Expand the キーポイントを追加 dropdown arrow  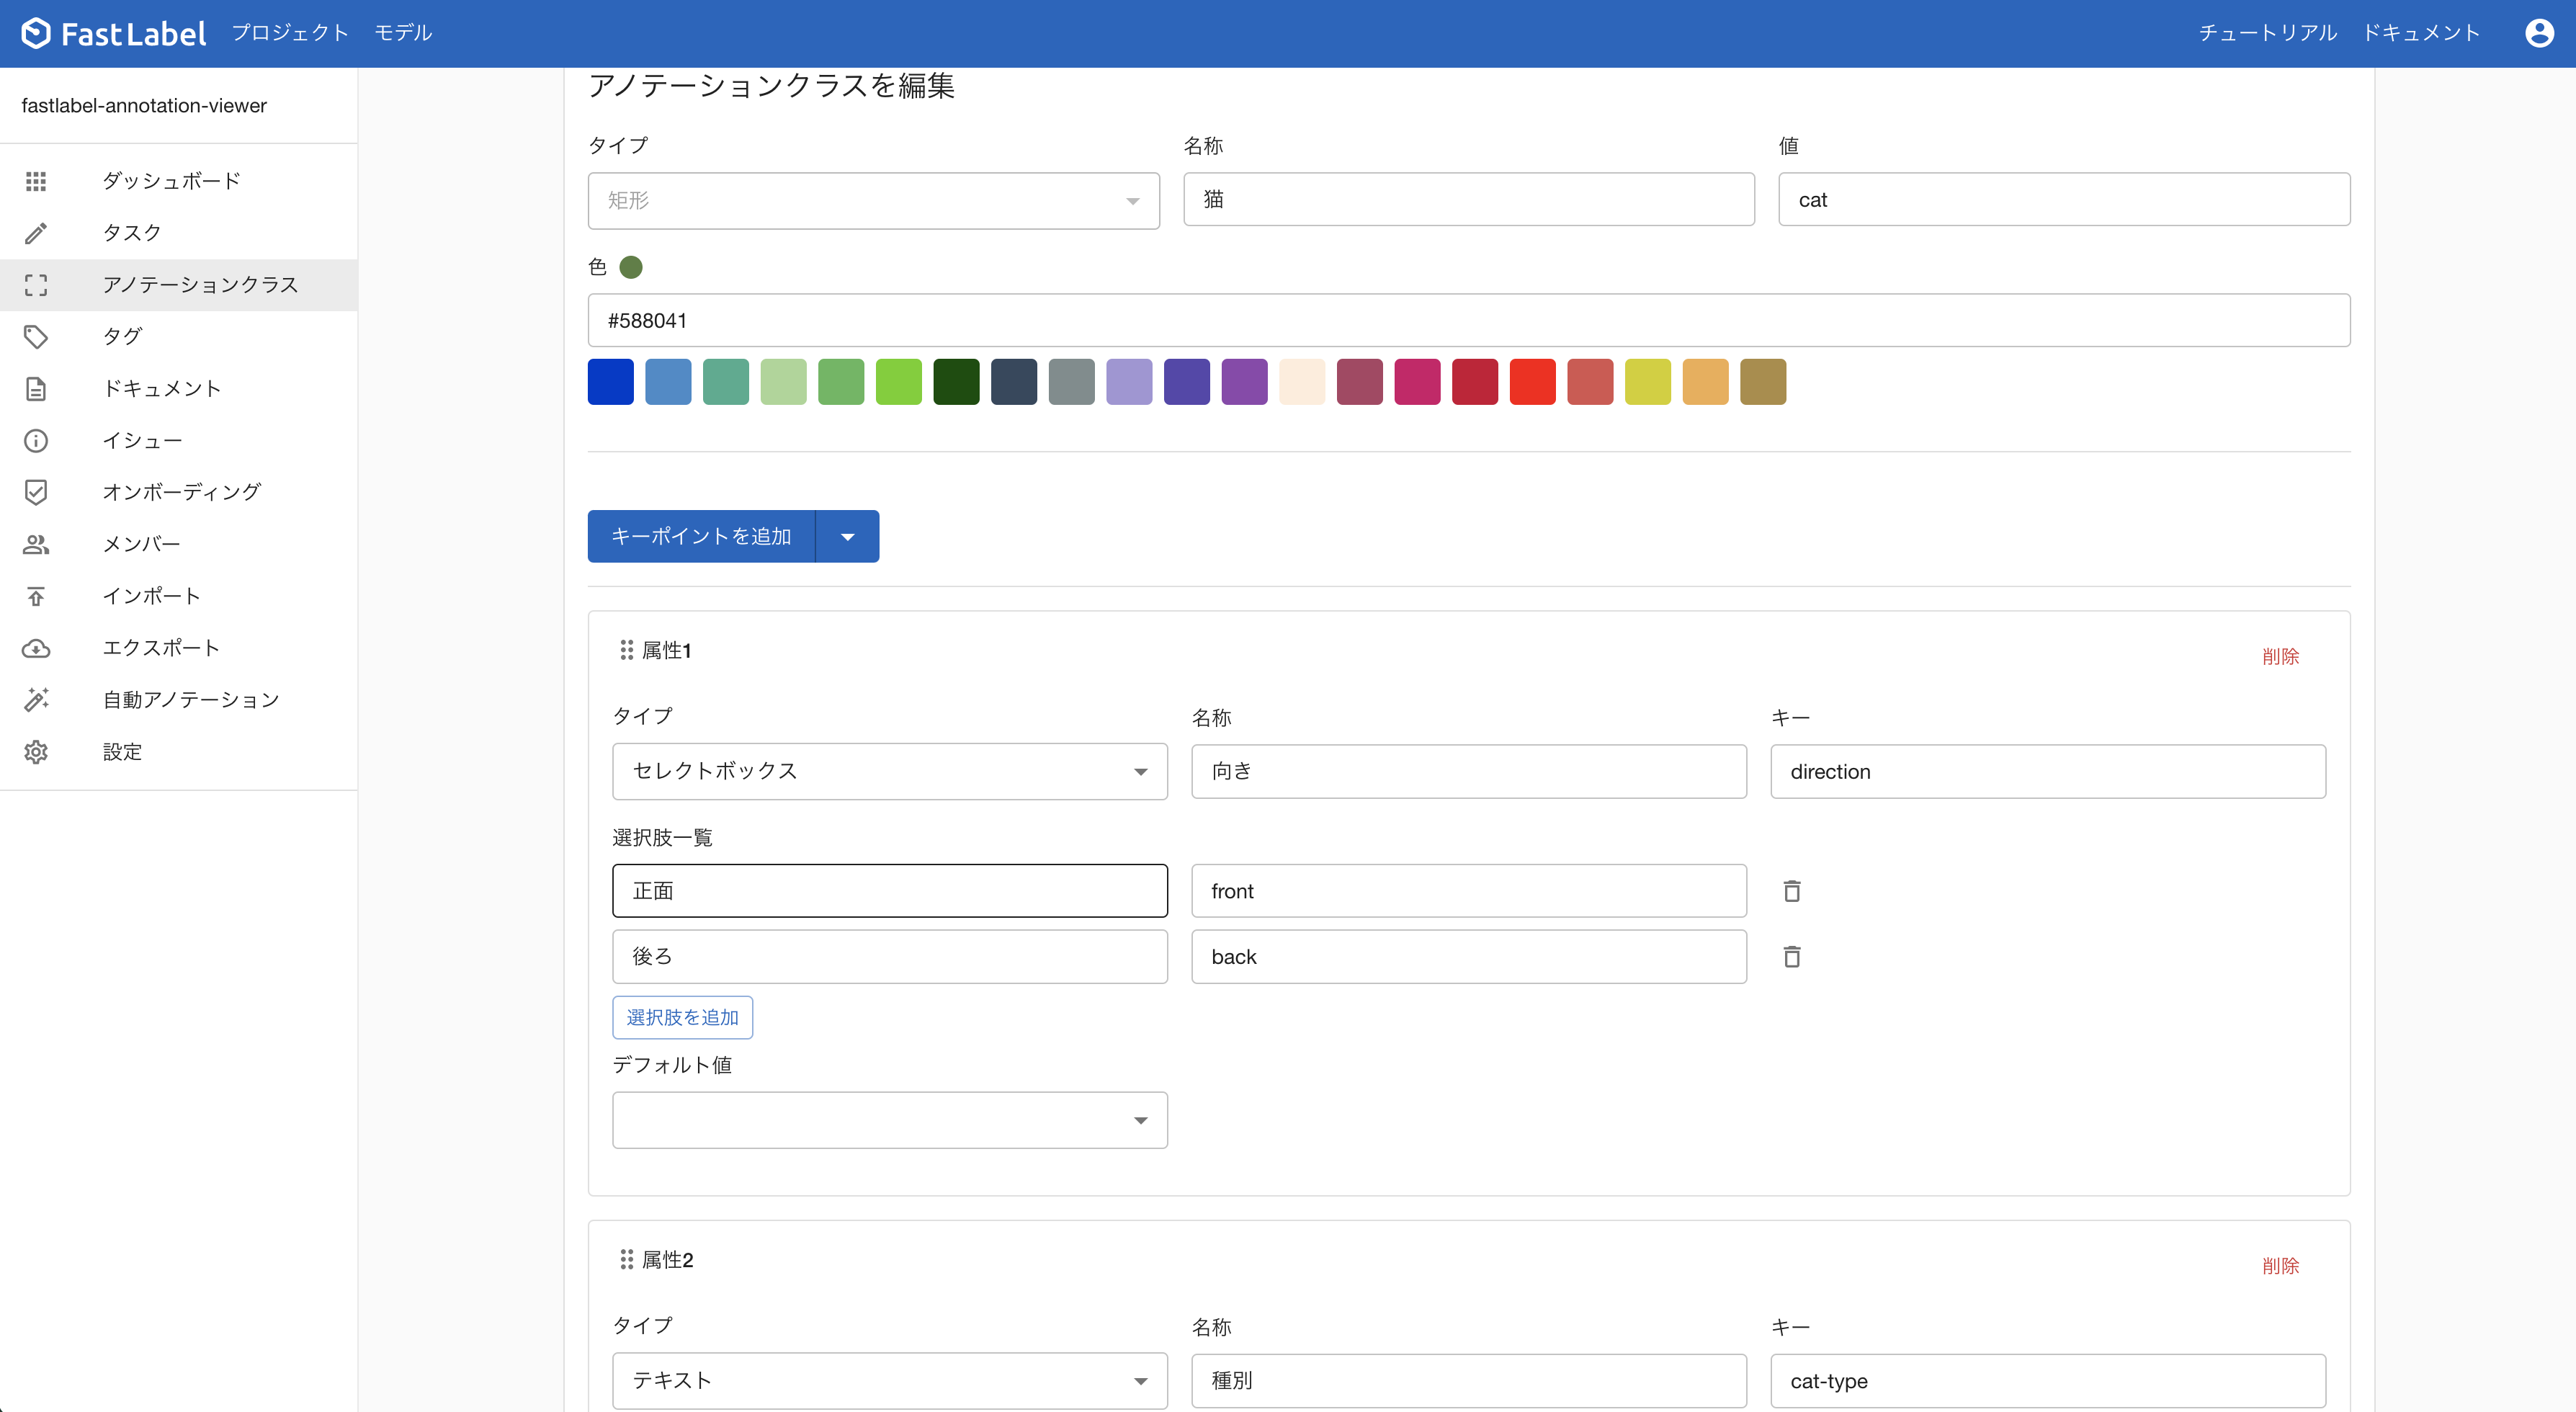click(847, 537)
